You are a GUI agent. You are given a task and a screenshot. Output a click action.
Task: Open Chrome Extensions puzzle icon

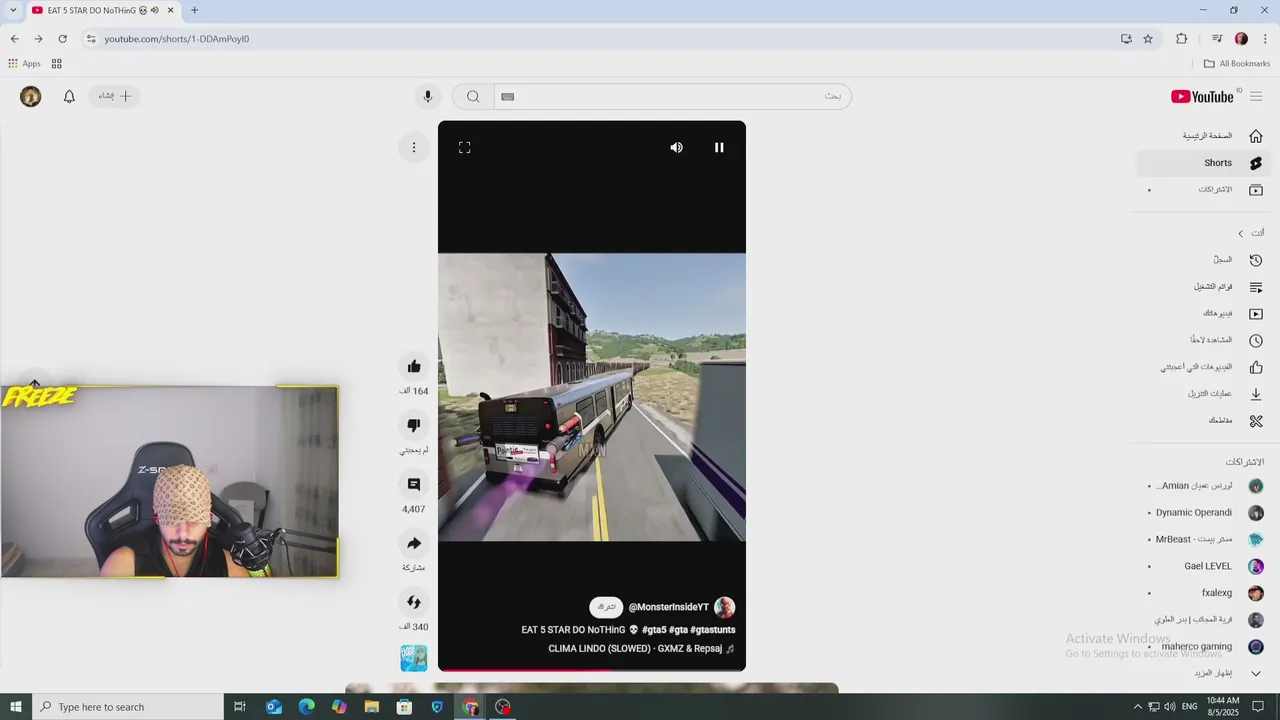click(1182, 39)
